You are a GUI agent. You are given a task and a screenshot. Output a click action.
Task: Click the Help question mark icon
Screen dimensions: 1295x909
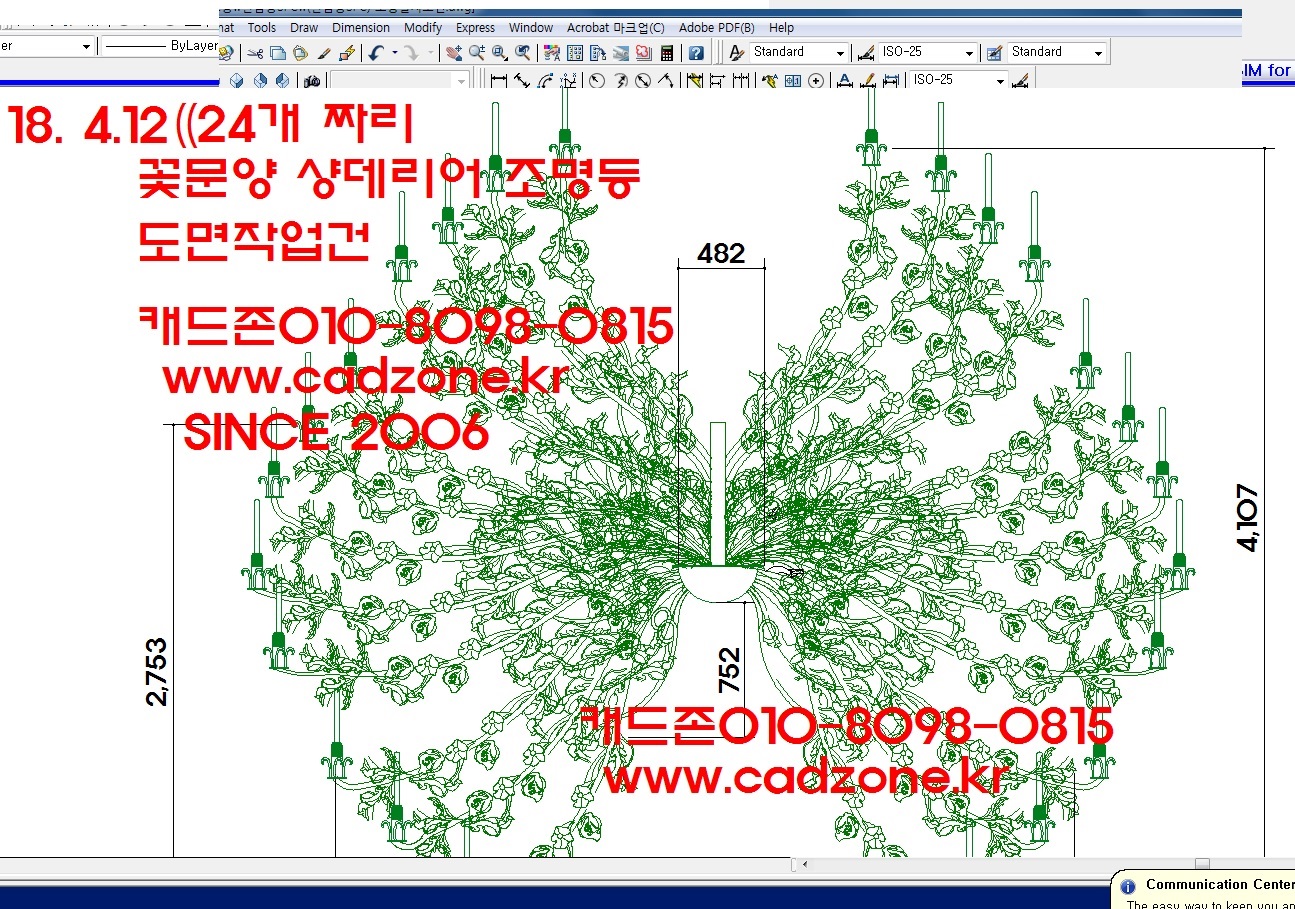coord(696,53)
